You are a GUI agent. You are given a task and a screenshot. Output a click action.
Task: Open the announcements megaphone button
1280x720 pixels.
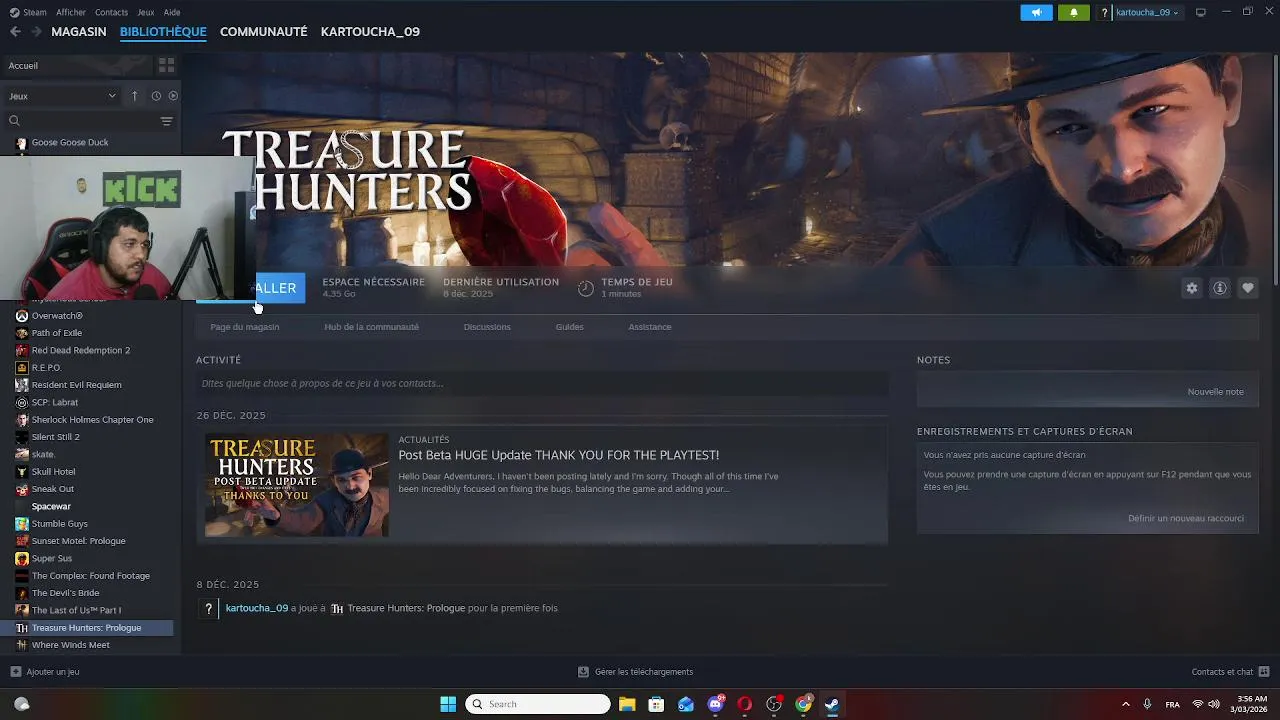1036,12
